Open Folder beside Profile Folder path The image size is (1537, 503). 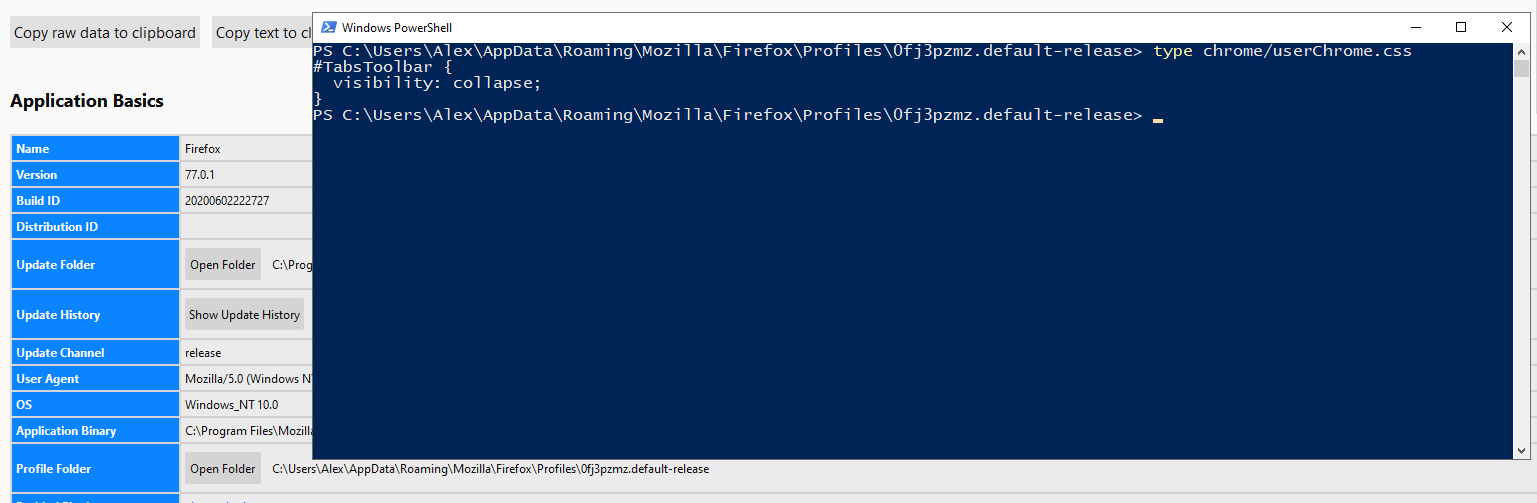223,468
